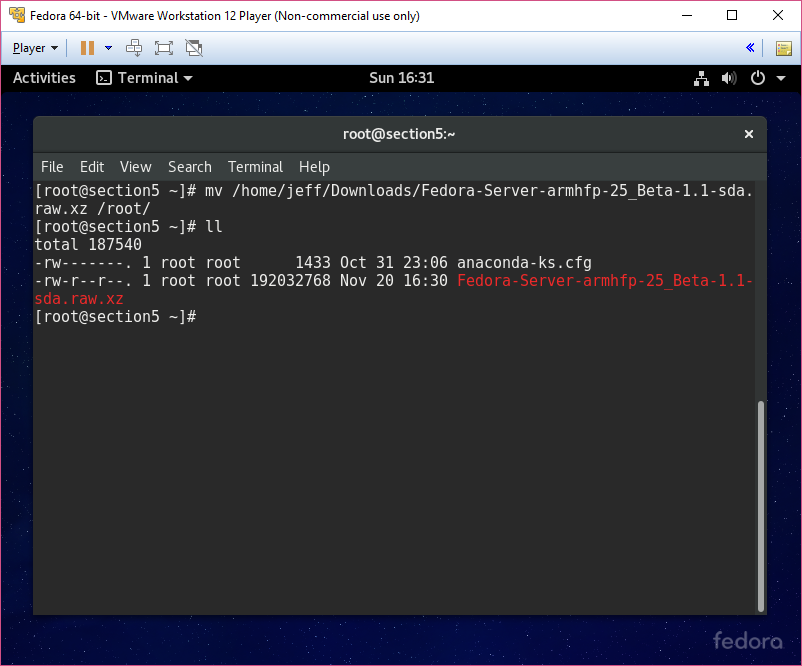Click the volume speaker icon

pyautogui.click(x=729, y=78)
